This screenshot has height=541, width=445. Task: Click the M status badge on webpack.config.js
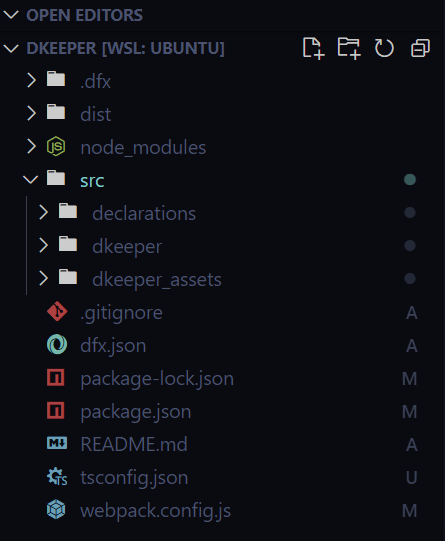[410, 511]
